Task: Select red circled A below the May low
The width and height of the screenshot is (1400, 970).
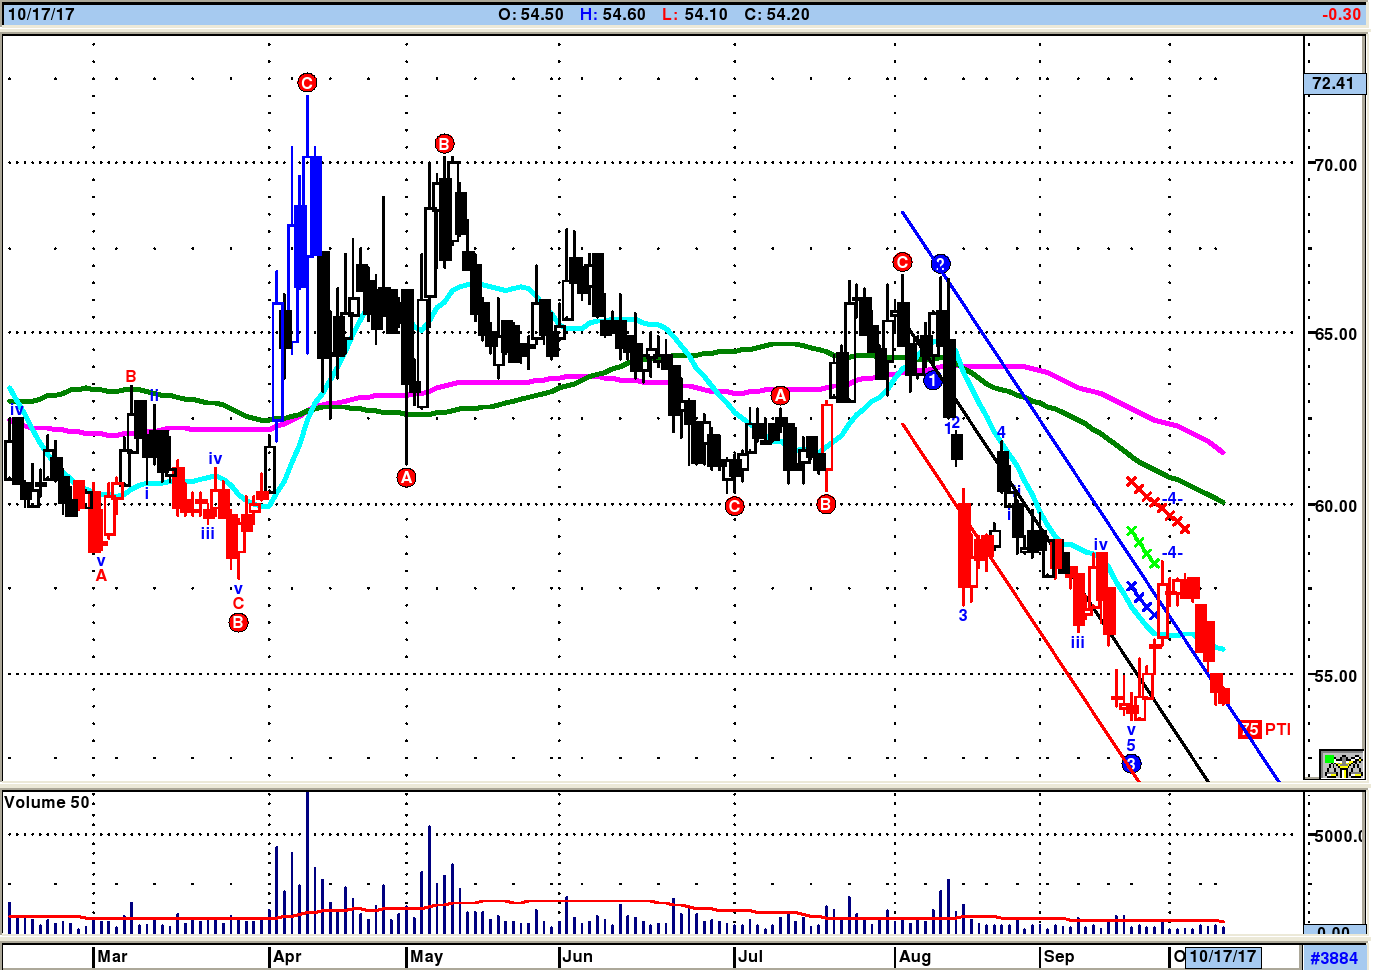Action: coord(406,478)
